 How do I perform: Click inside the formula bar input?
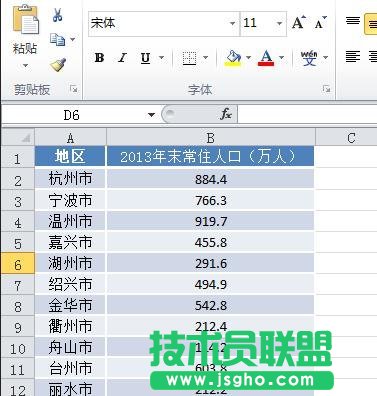[307, 115]
